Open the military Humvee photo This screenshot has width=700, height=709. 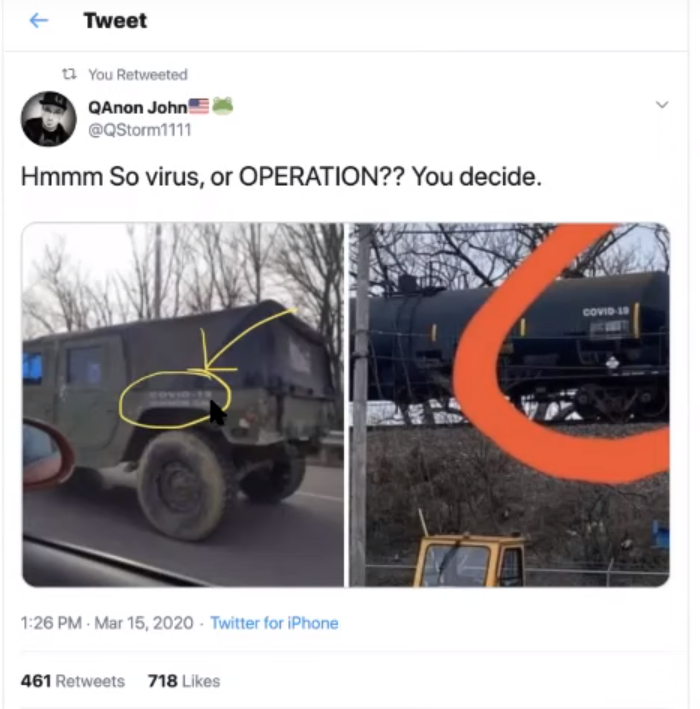[x=183, y=405]
